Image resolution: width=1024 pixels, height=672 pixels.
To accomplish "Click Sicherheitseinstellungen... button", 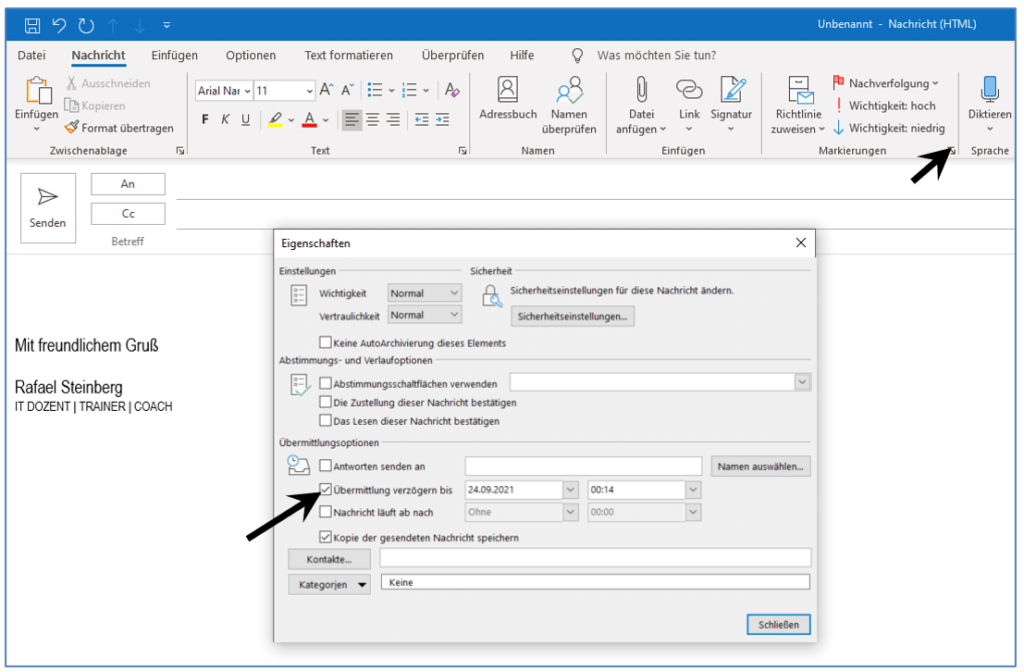I will pos(572,316).
